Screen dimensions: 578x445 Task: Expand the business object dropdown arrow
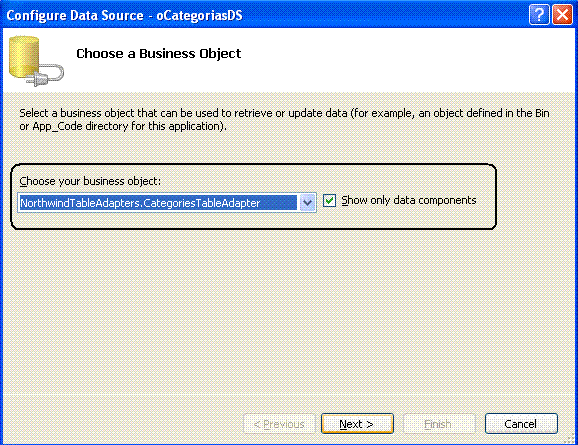click(307, 202)
